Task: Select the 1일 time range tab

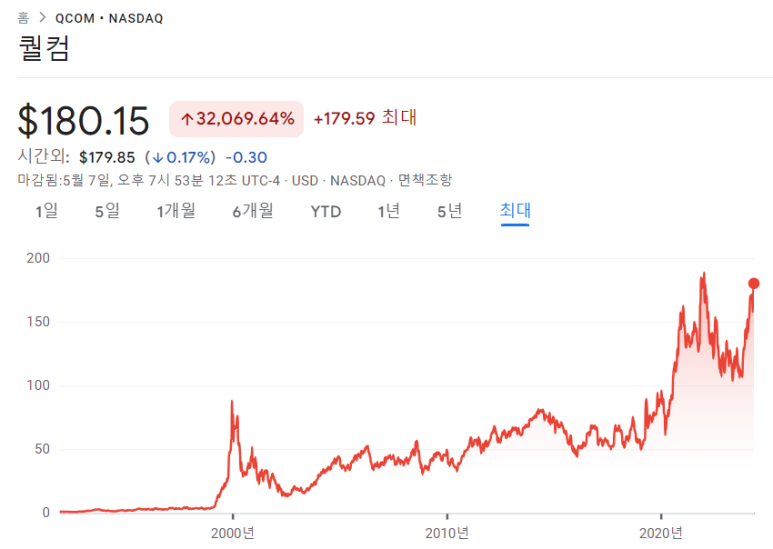Action: pyautogui.click(x=46, y=211)
